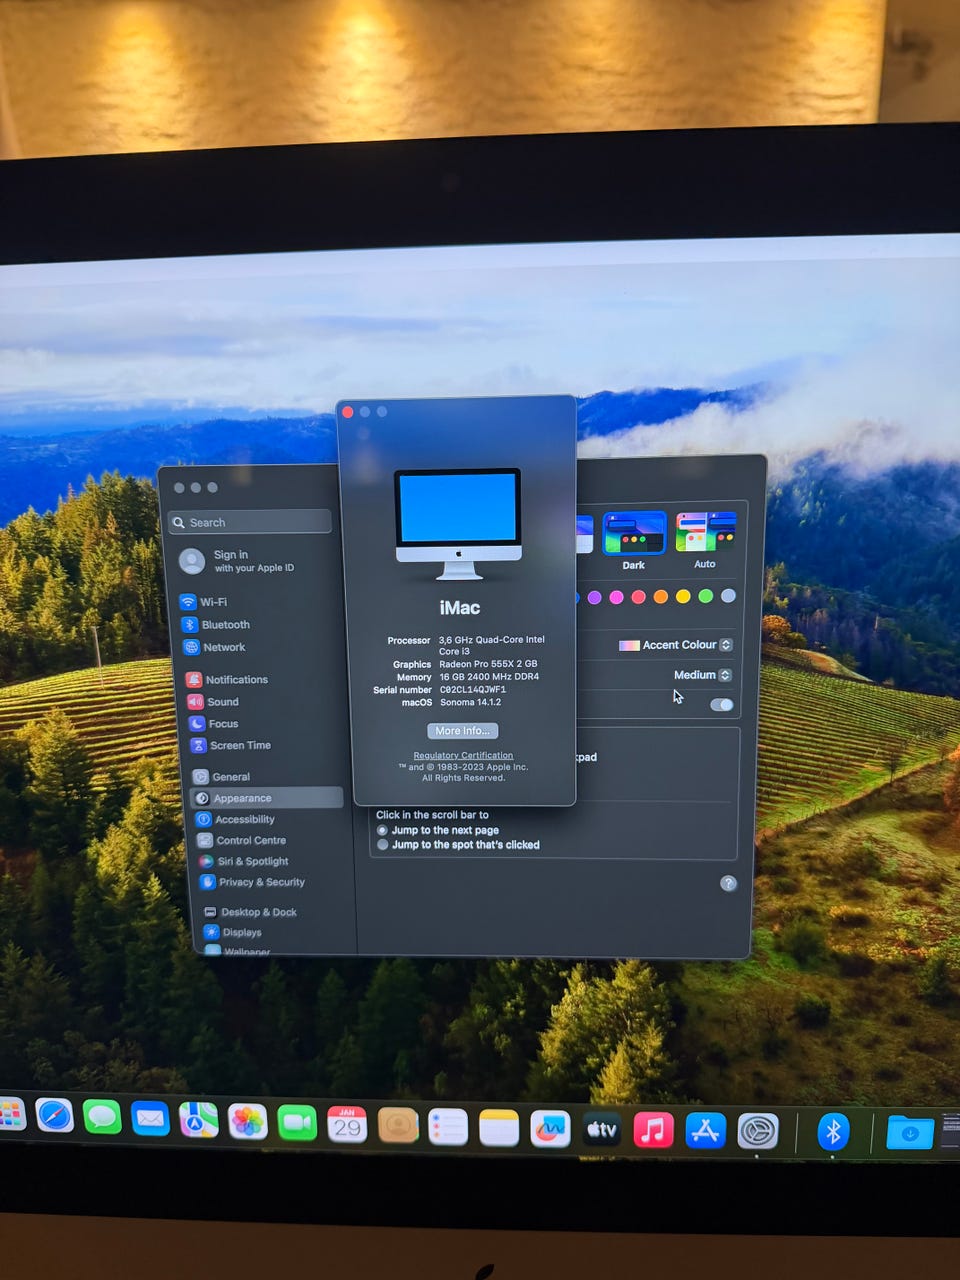The image size is (960, 1280).
Task: Open Apple TV app in Dock
Action: click(x=602, y=1129)
